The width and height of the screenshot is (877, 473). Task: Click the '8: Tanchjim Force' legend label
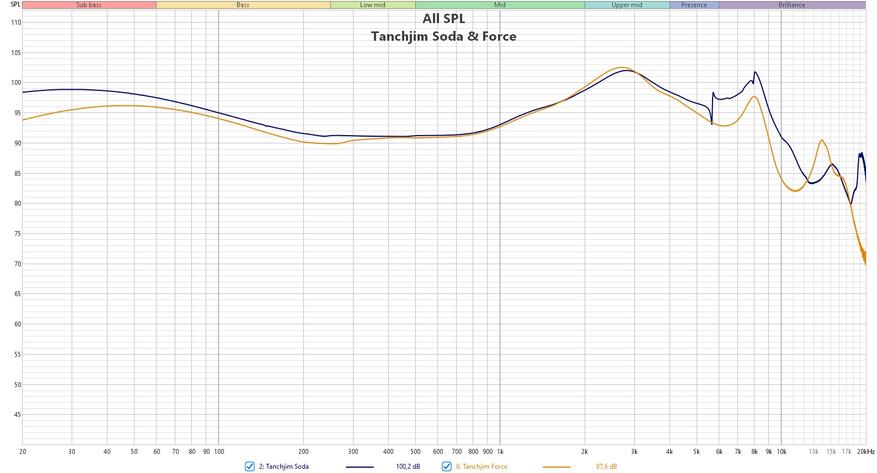pos(482,466)
